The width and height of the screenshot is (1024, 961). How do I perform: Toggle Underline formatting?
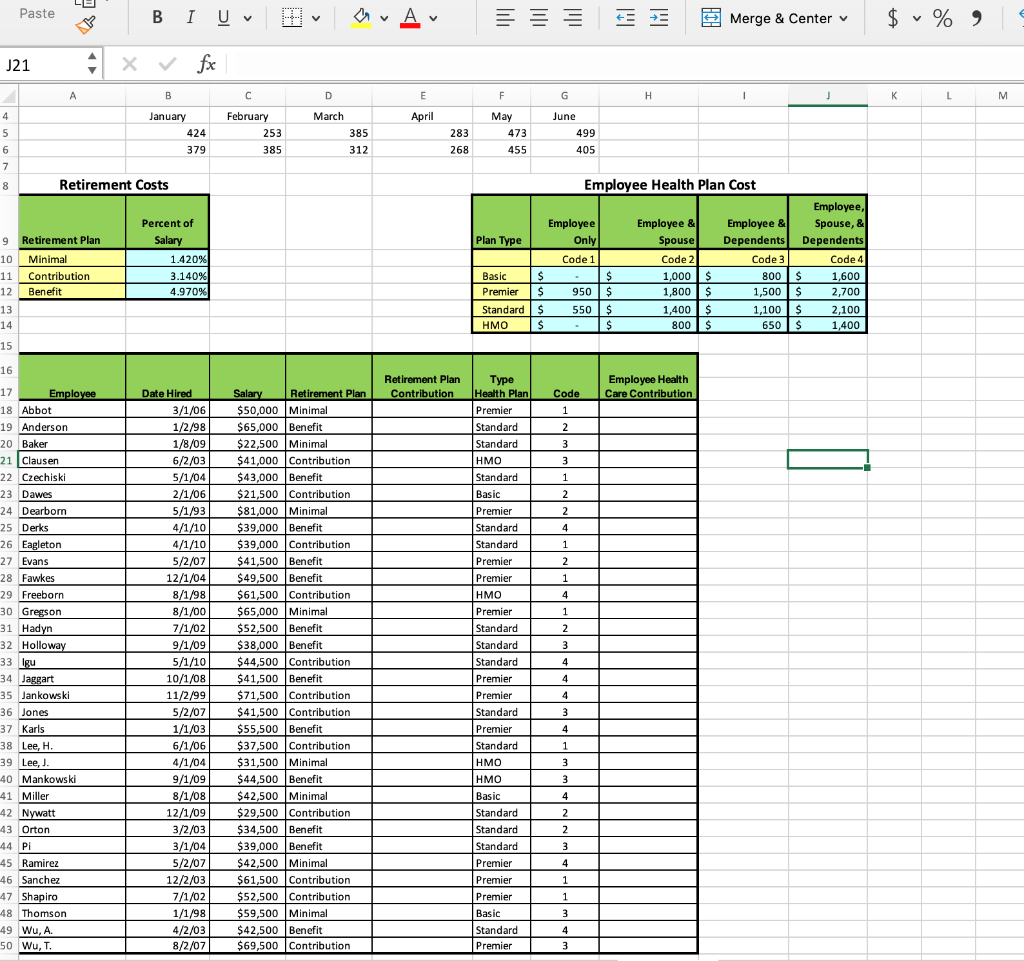[223, 18]
